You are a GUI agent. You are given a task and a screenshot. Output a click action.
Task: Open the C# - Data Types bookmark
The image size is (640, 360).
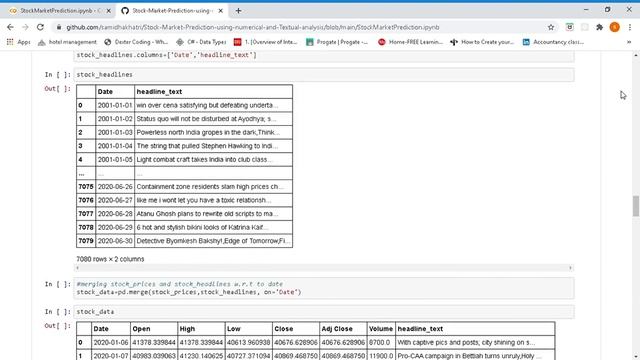click(x=201, y=42)
